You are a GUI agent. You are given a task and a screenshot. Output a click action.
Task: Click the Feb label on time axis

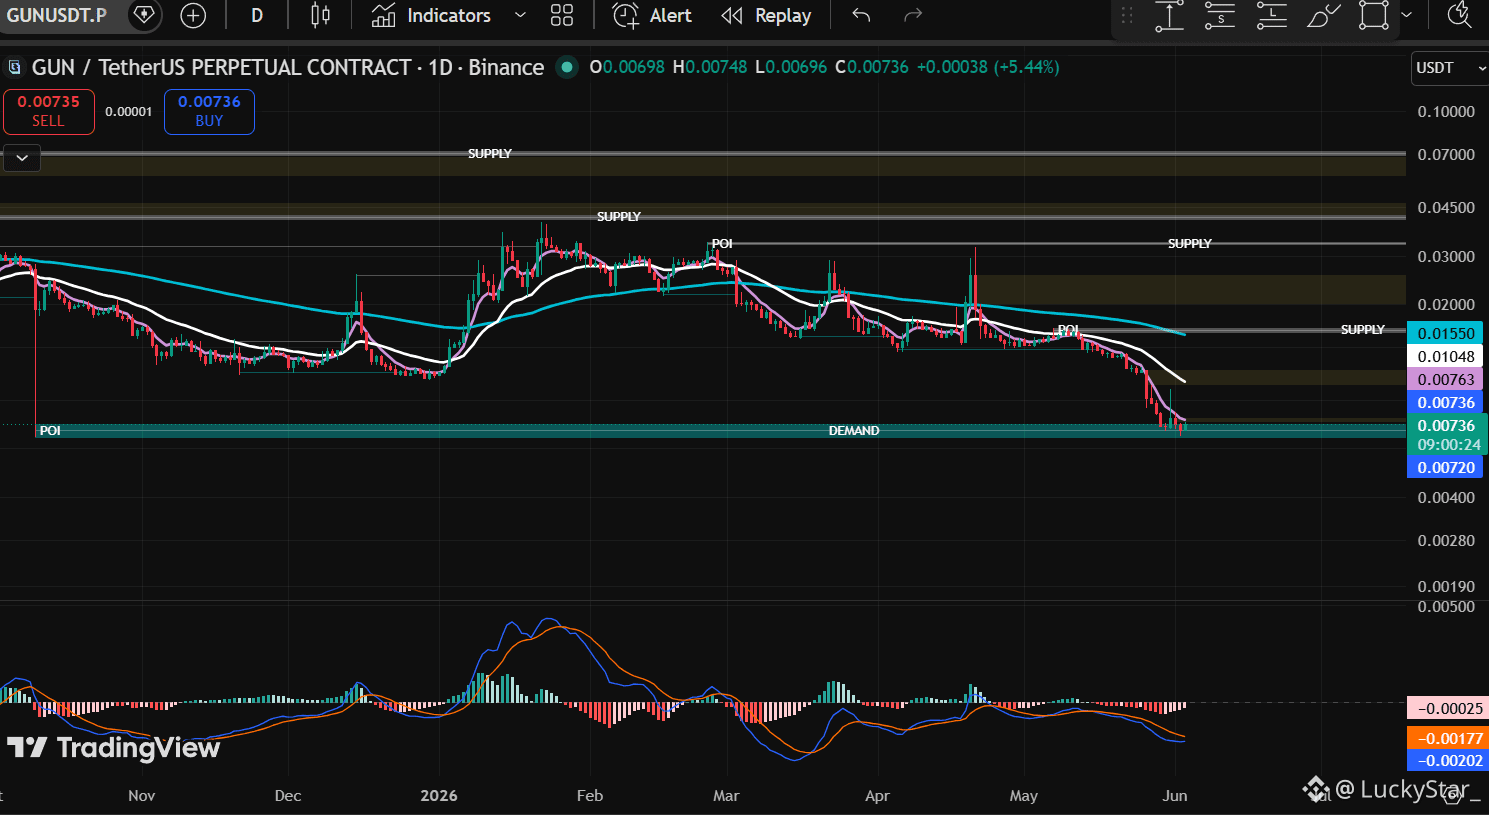(x=590, y=795)
